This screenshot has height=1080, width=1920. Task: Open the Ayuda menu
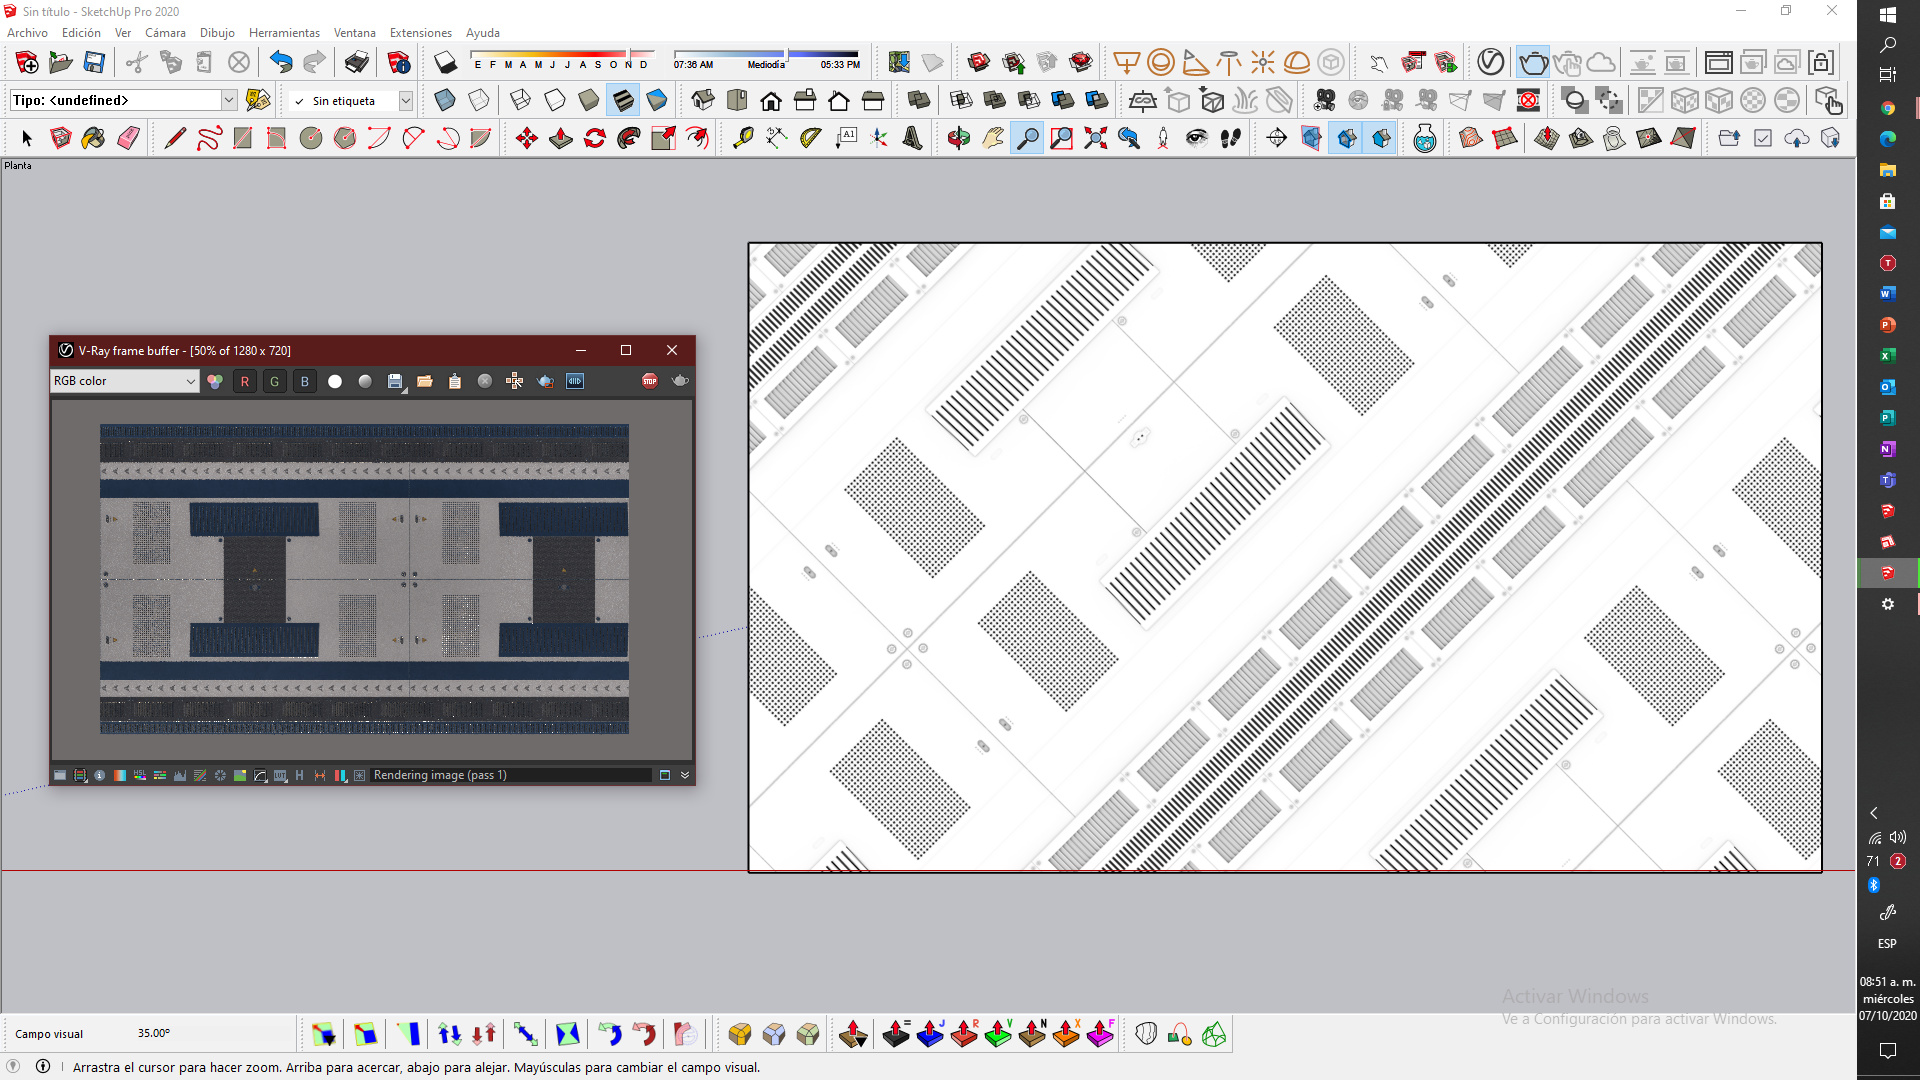[482, 33]
